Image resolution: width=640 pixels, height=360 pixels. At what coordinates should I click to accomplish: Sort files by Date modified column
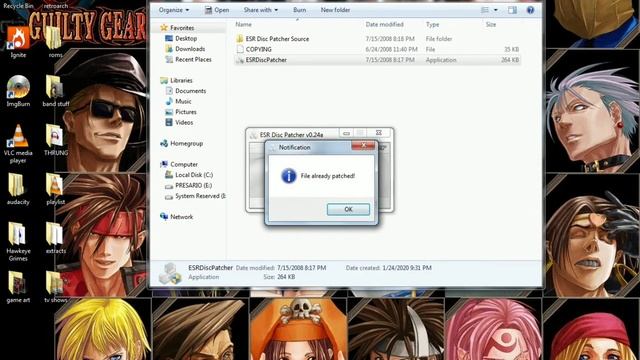tap(384, 24)
